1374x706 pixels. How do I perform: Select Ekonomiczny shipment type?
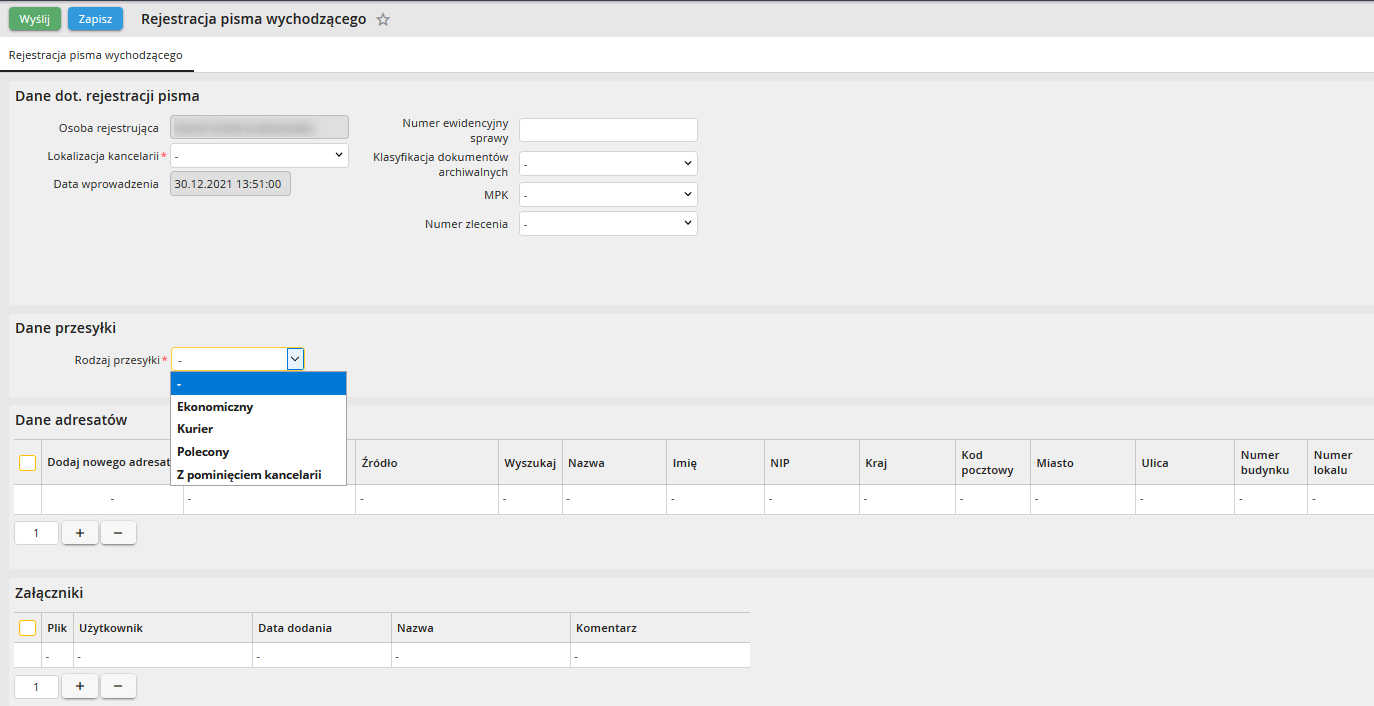[x=258, y=407]
